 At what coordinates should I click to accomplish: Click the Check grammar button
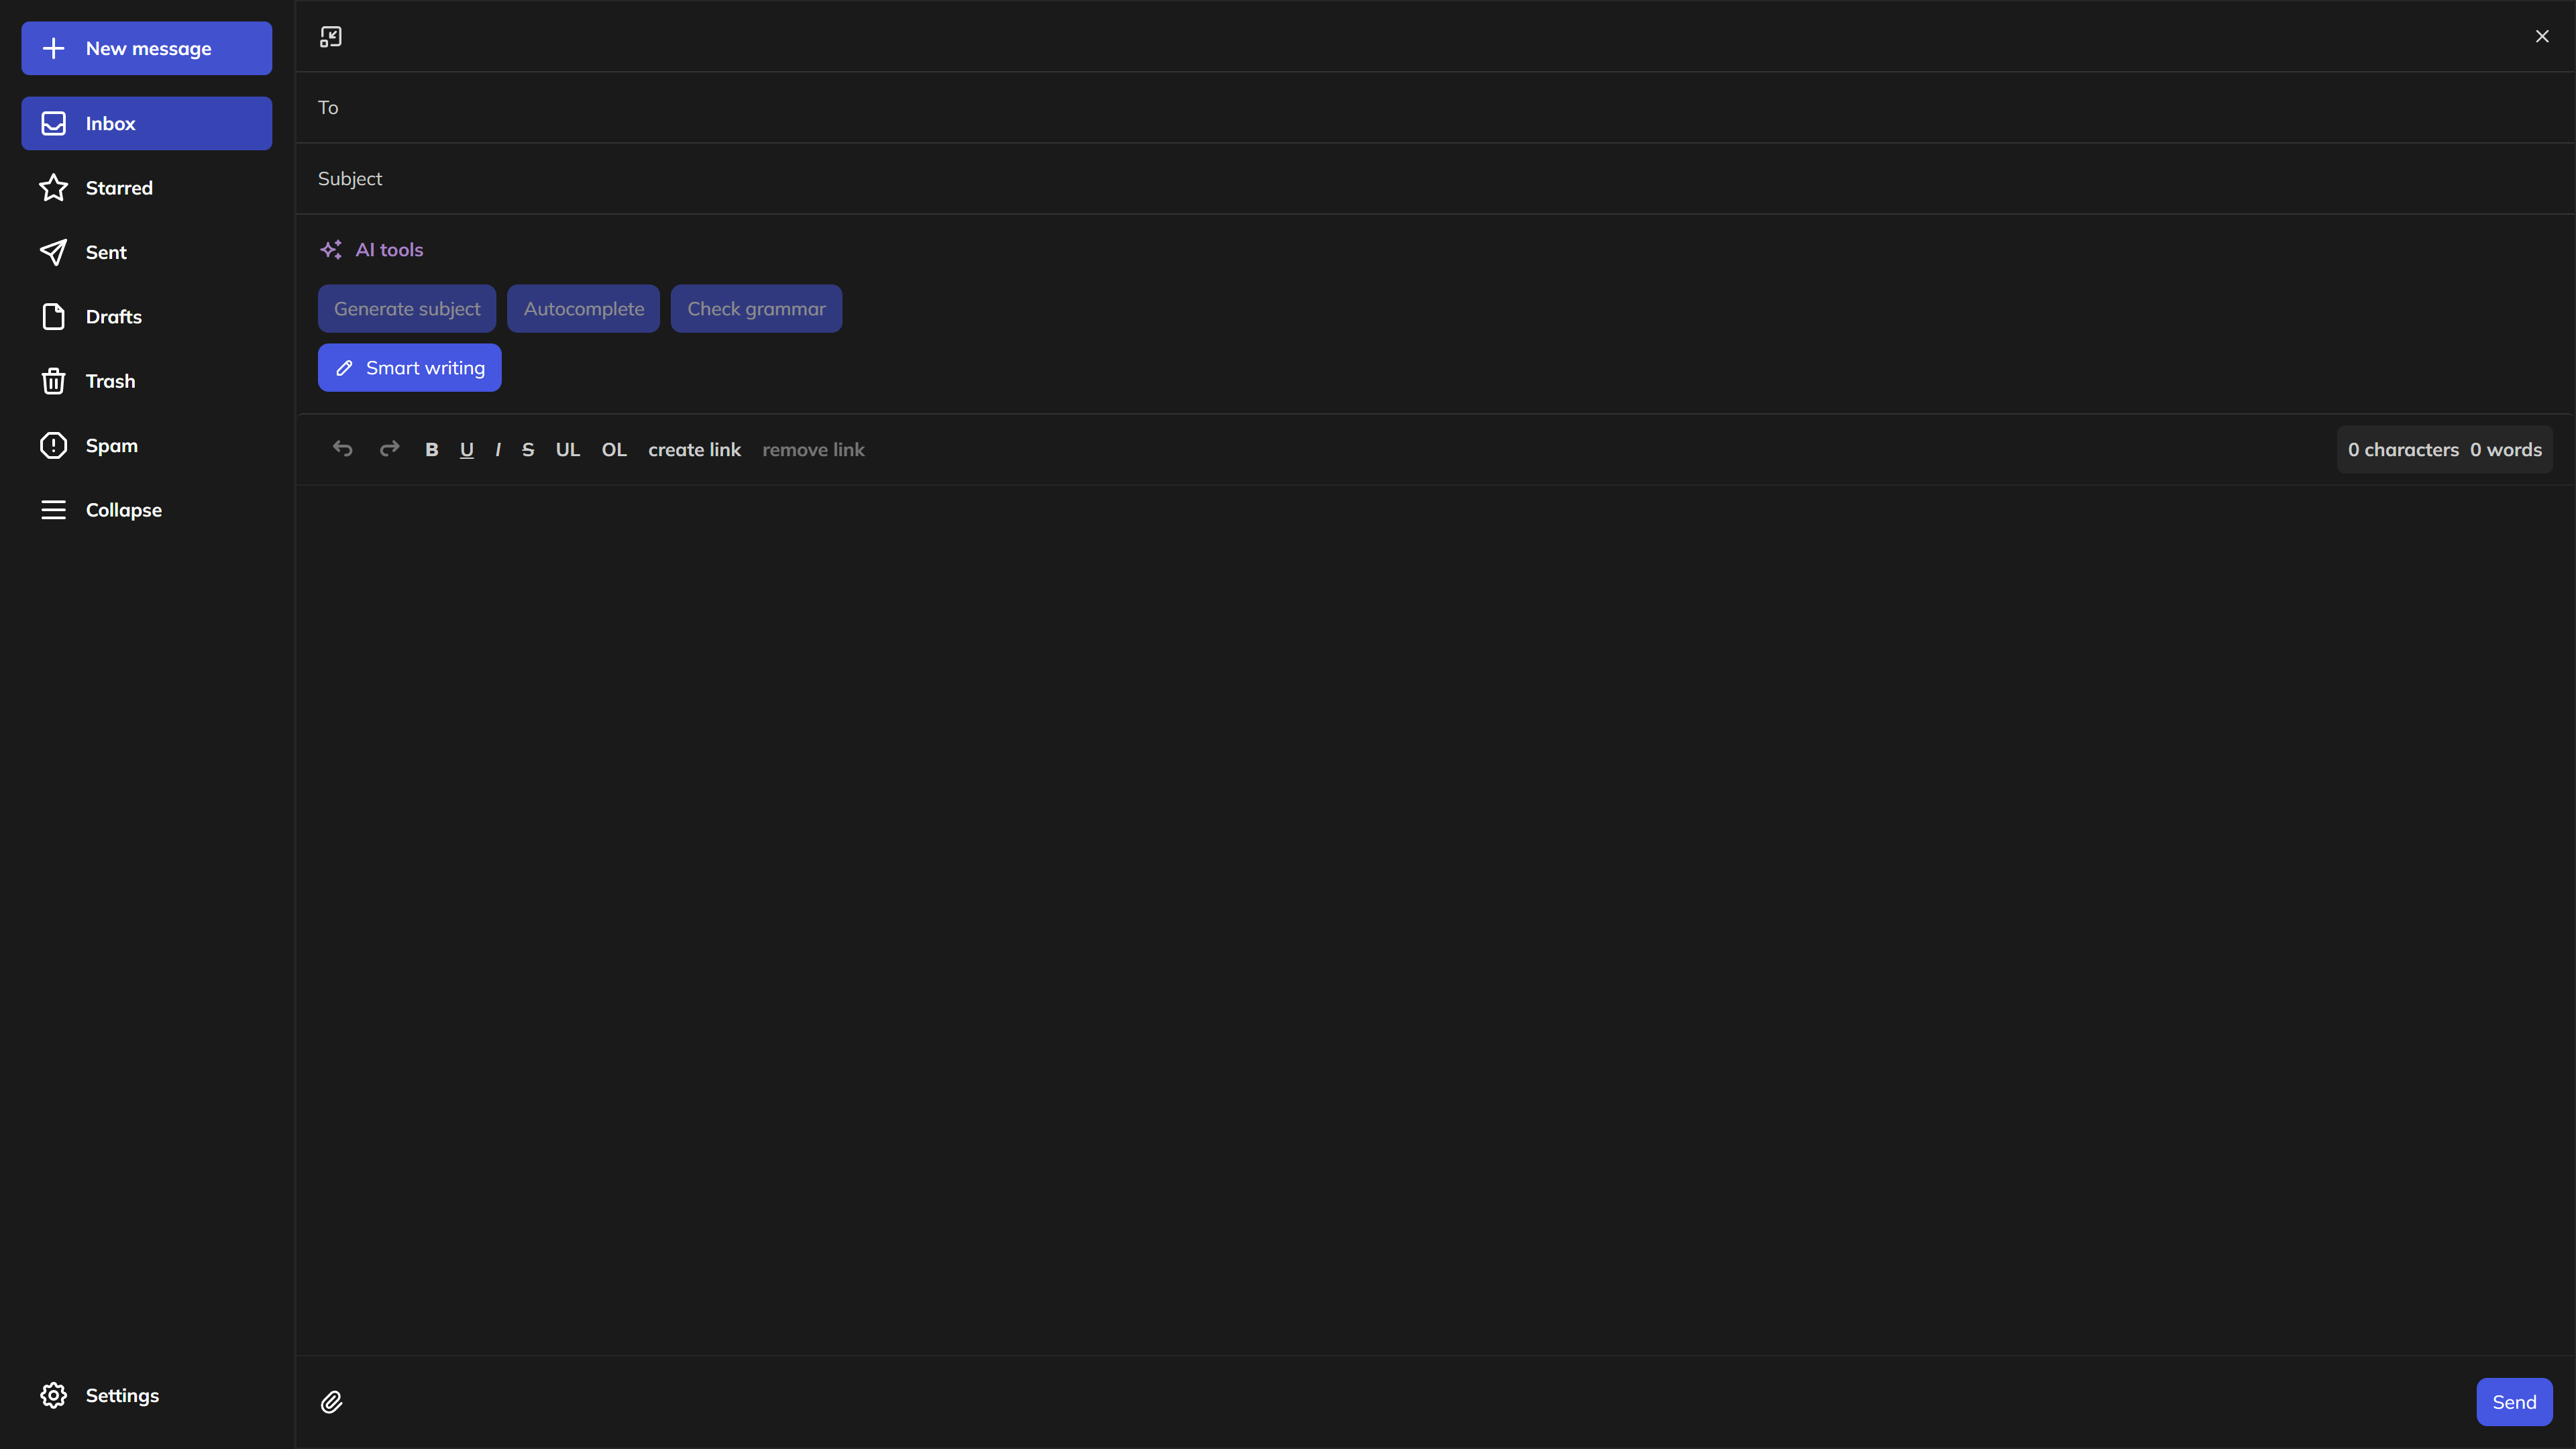757,308
